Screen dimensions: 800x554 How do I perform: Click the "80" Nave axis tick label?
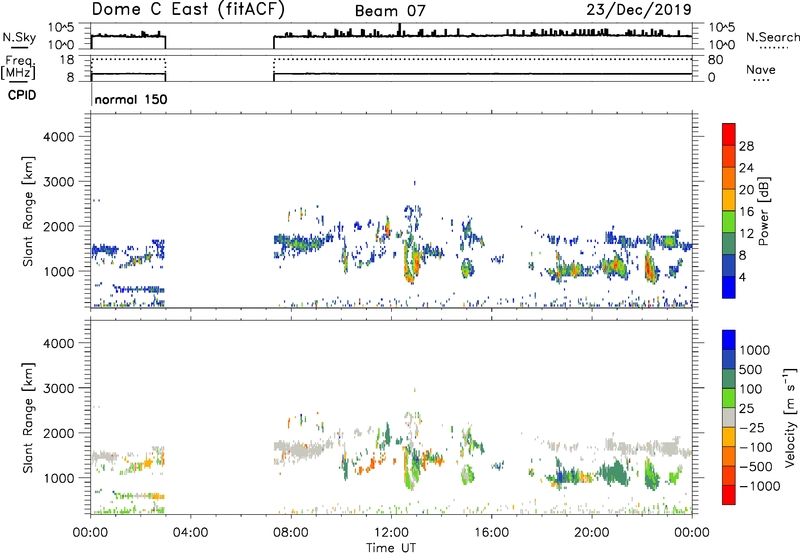(715, 60)
